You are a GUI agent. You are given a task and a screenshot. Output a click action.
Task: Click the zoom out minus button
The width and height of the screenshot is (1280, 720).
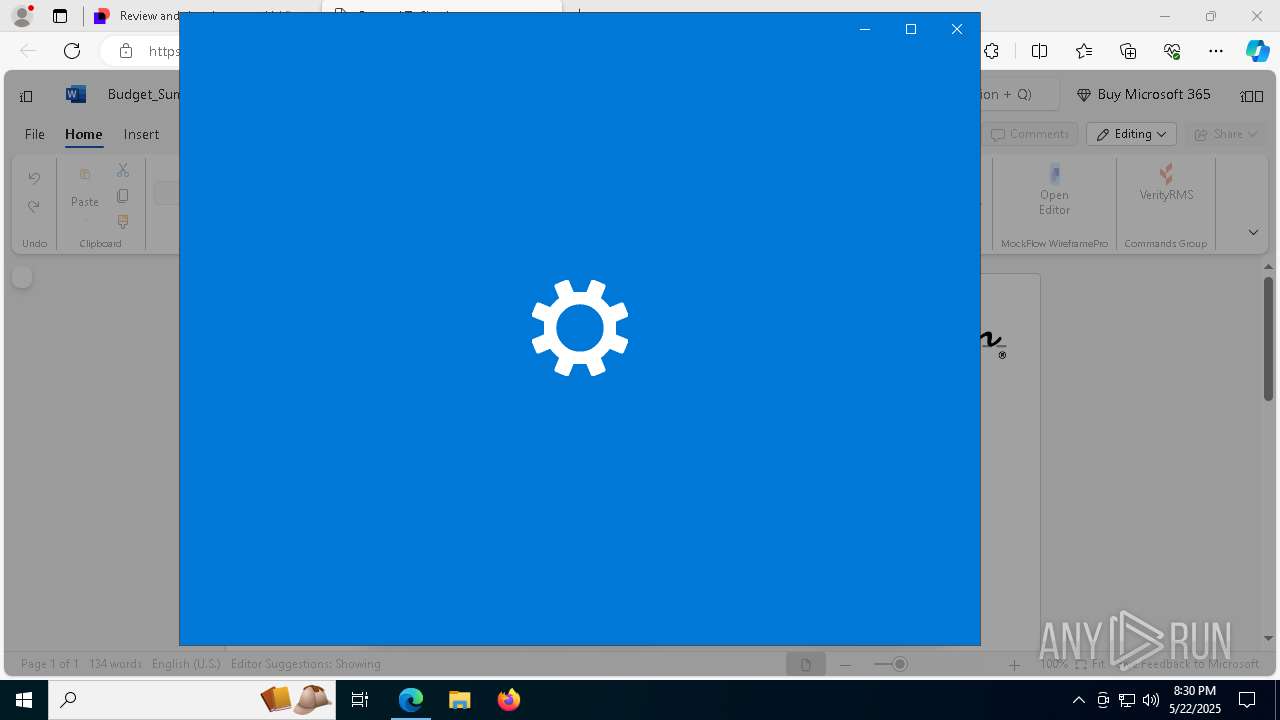[x=846, y=665]
